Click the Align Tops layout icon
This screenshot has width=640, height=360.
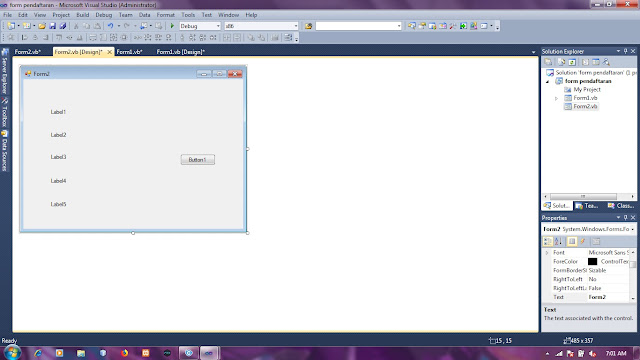[x=59, y=38]
